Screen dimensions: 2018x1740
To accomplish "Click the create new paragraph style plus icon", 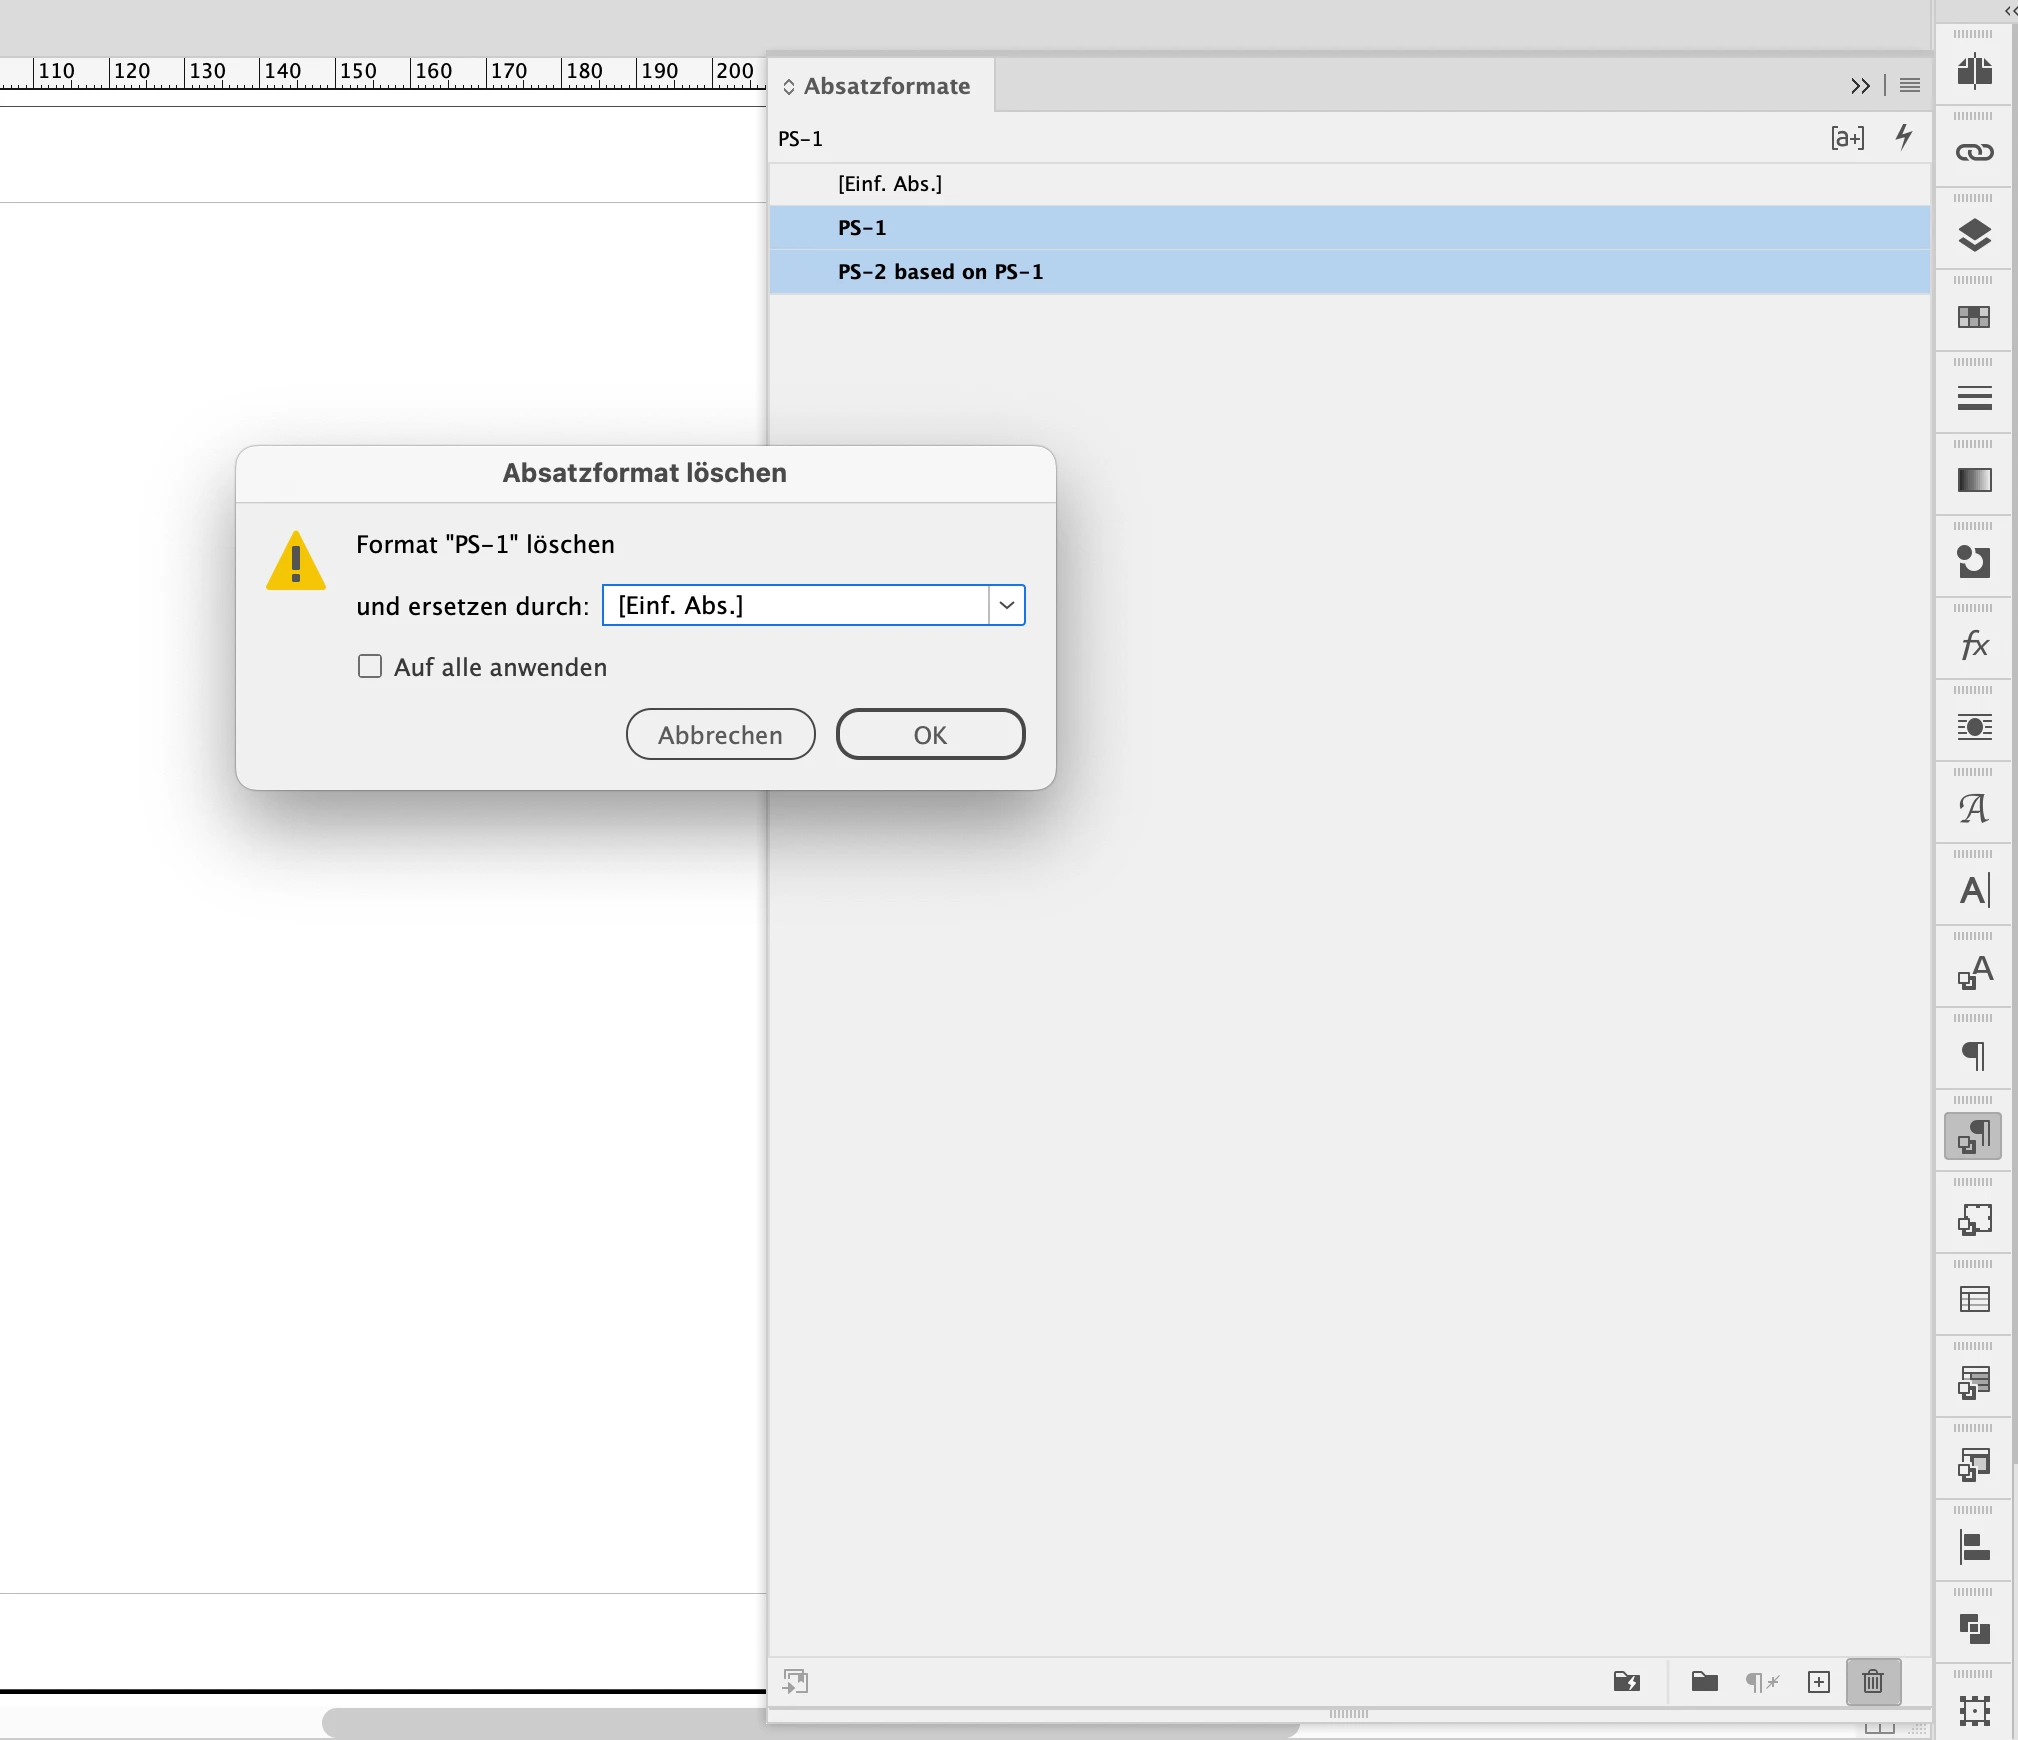I will (1819, 1682).
